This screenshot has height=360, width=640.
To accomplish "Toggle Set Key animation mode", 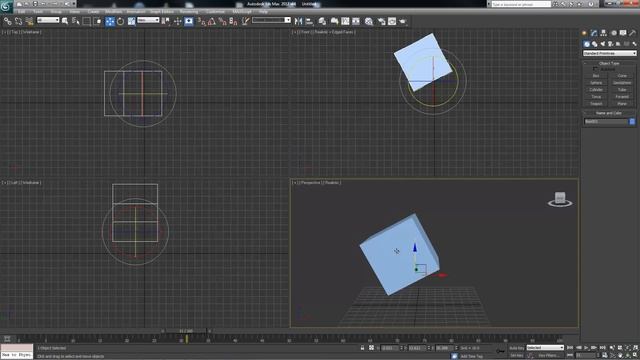I will (516, 356).
